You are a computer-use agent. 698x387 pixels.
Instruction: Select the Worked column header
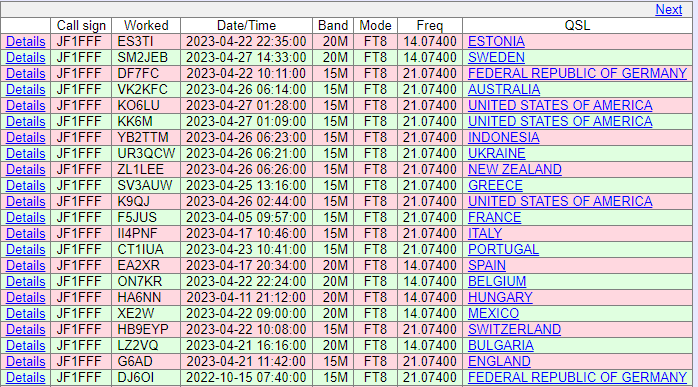coord(146,25)
